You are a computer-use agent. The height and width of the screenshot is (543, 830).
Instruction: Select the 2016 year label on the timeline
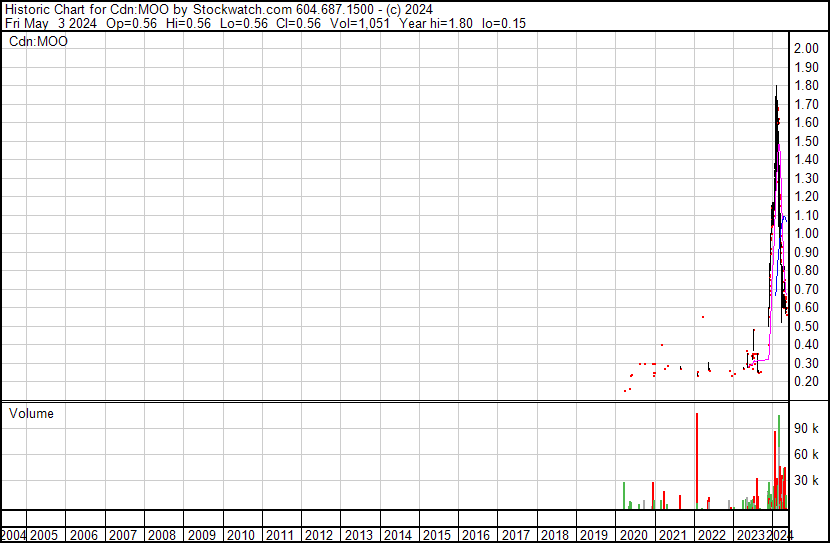point(476,536)
